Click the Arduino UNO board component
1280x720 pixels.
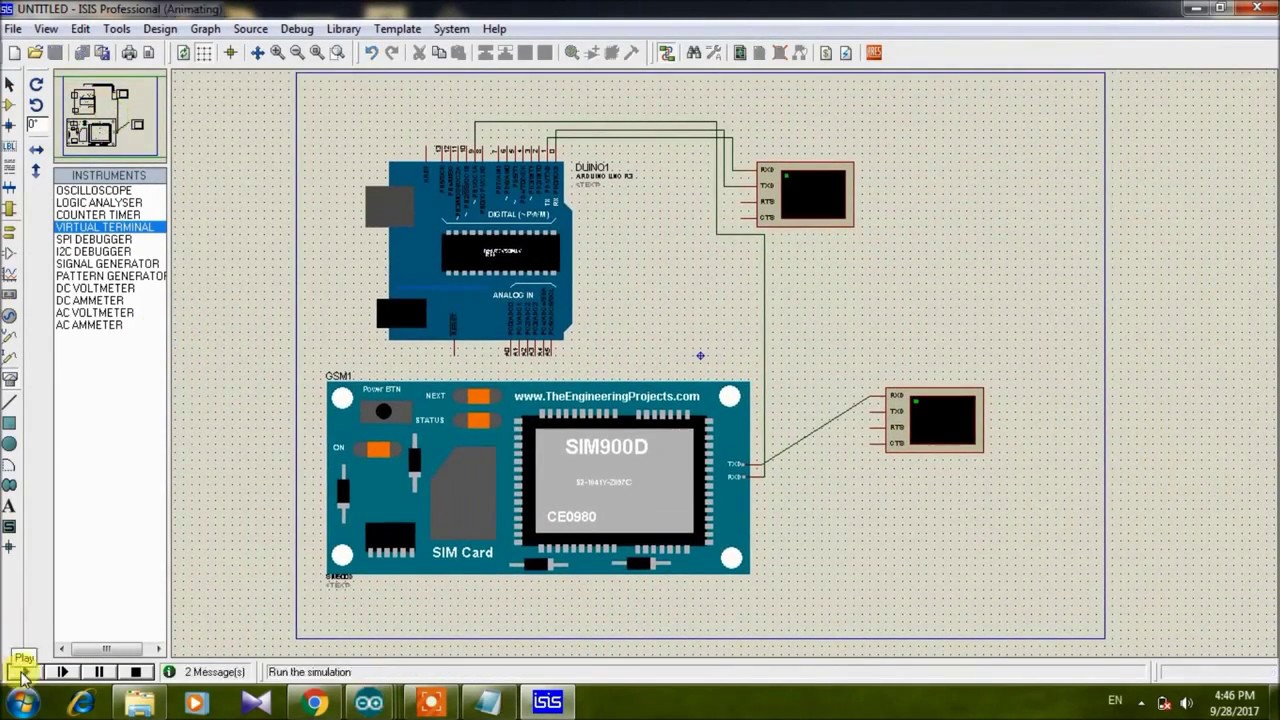point(475,250)
